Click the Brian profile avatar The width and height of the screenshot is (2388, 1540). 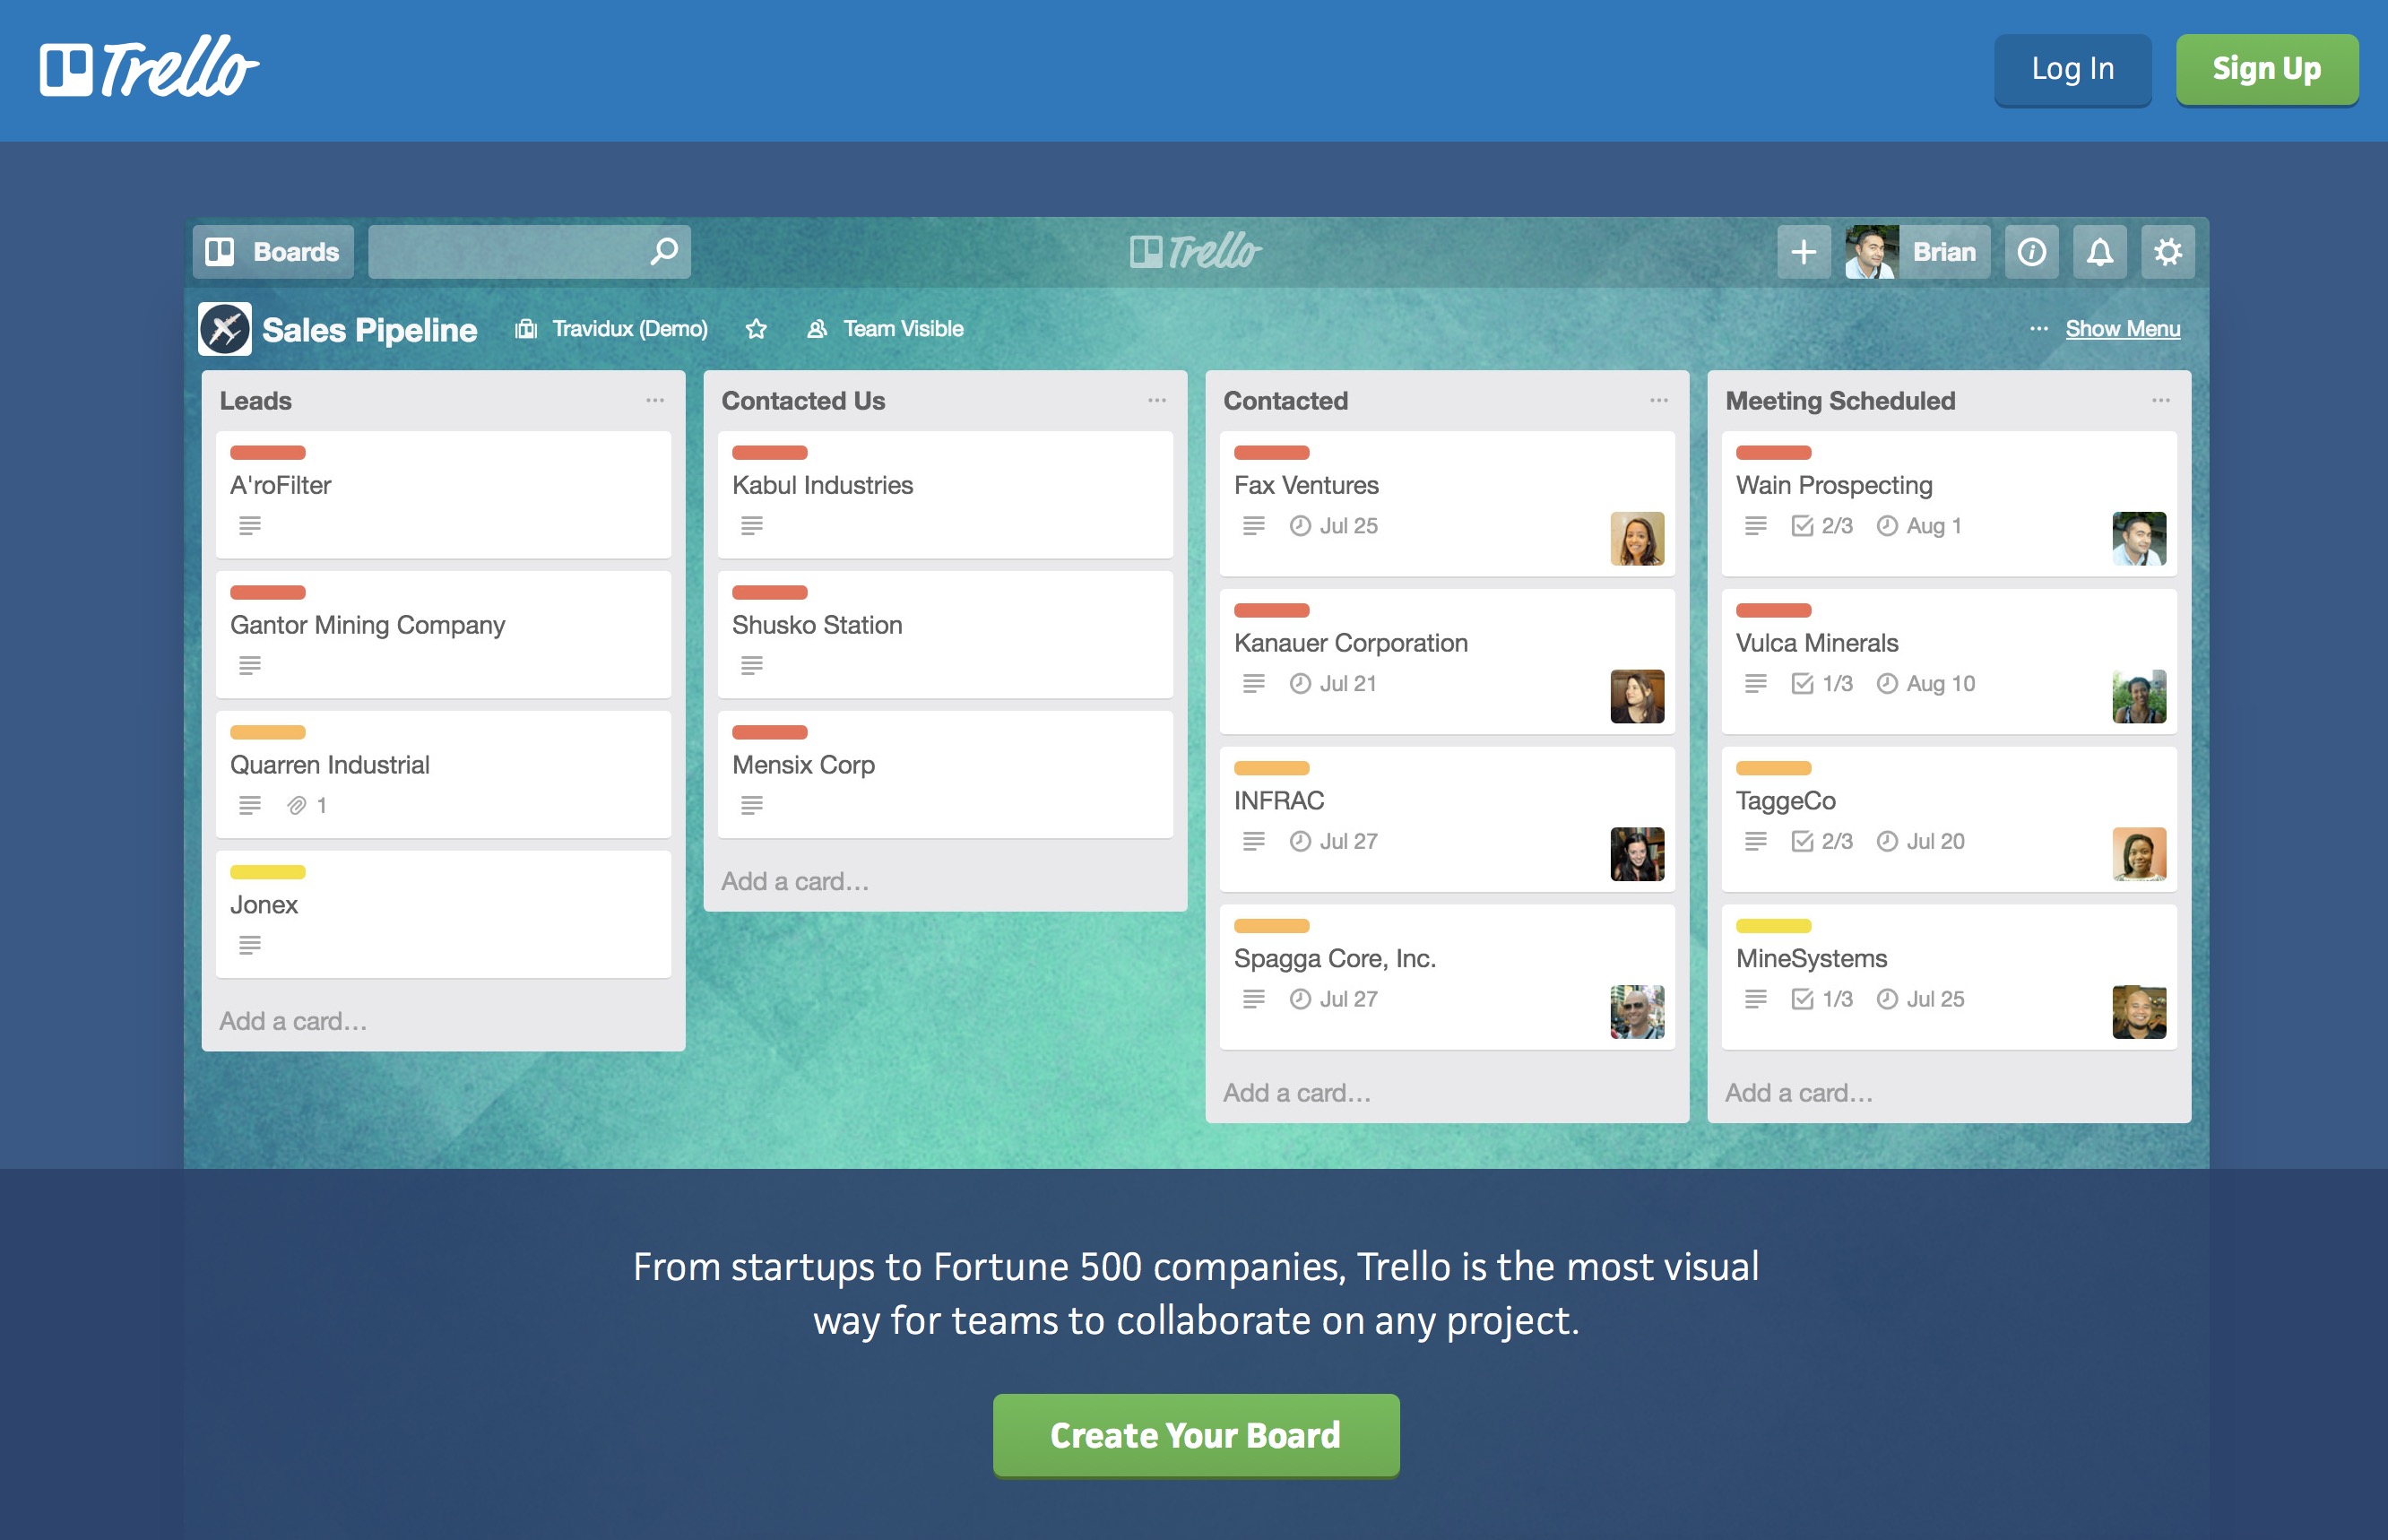tap(1865, 251)
